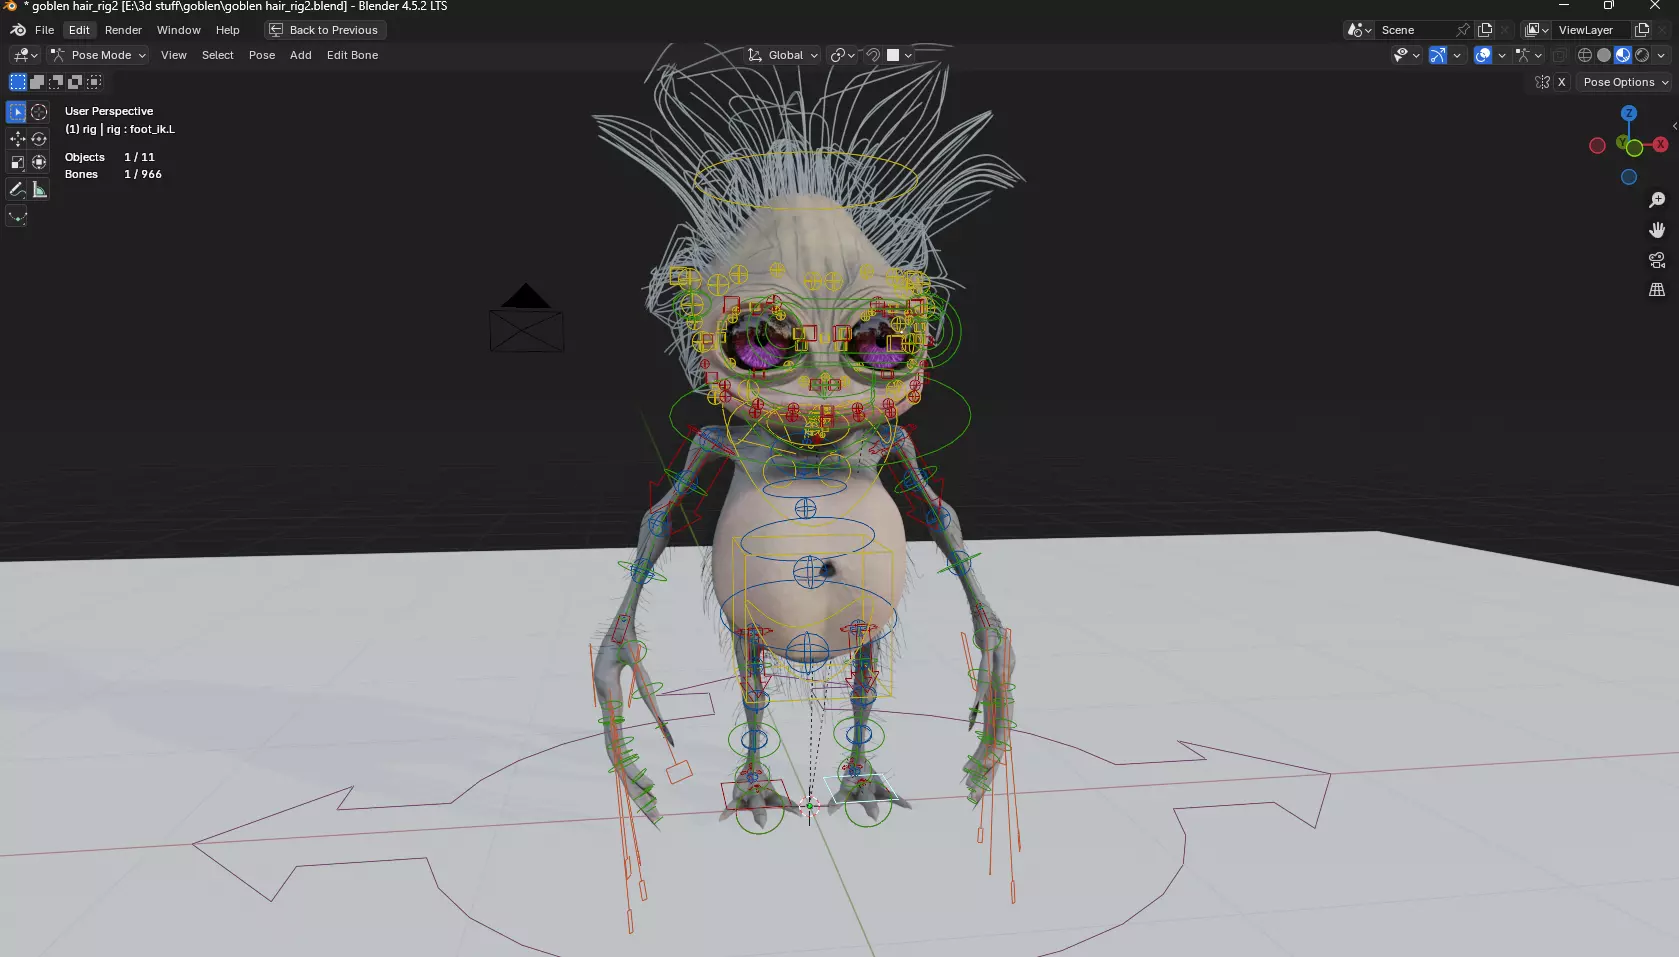Open the Pose Options dropdown
Screen dimensions: 1679x957
click(1625, 82)
